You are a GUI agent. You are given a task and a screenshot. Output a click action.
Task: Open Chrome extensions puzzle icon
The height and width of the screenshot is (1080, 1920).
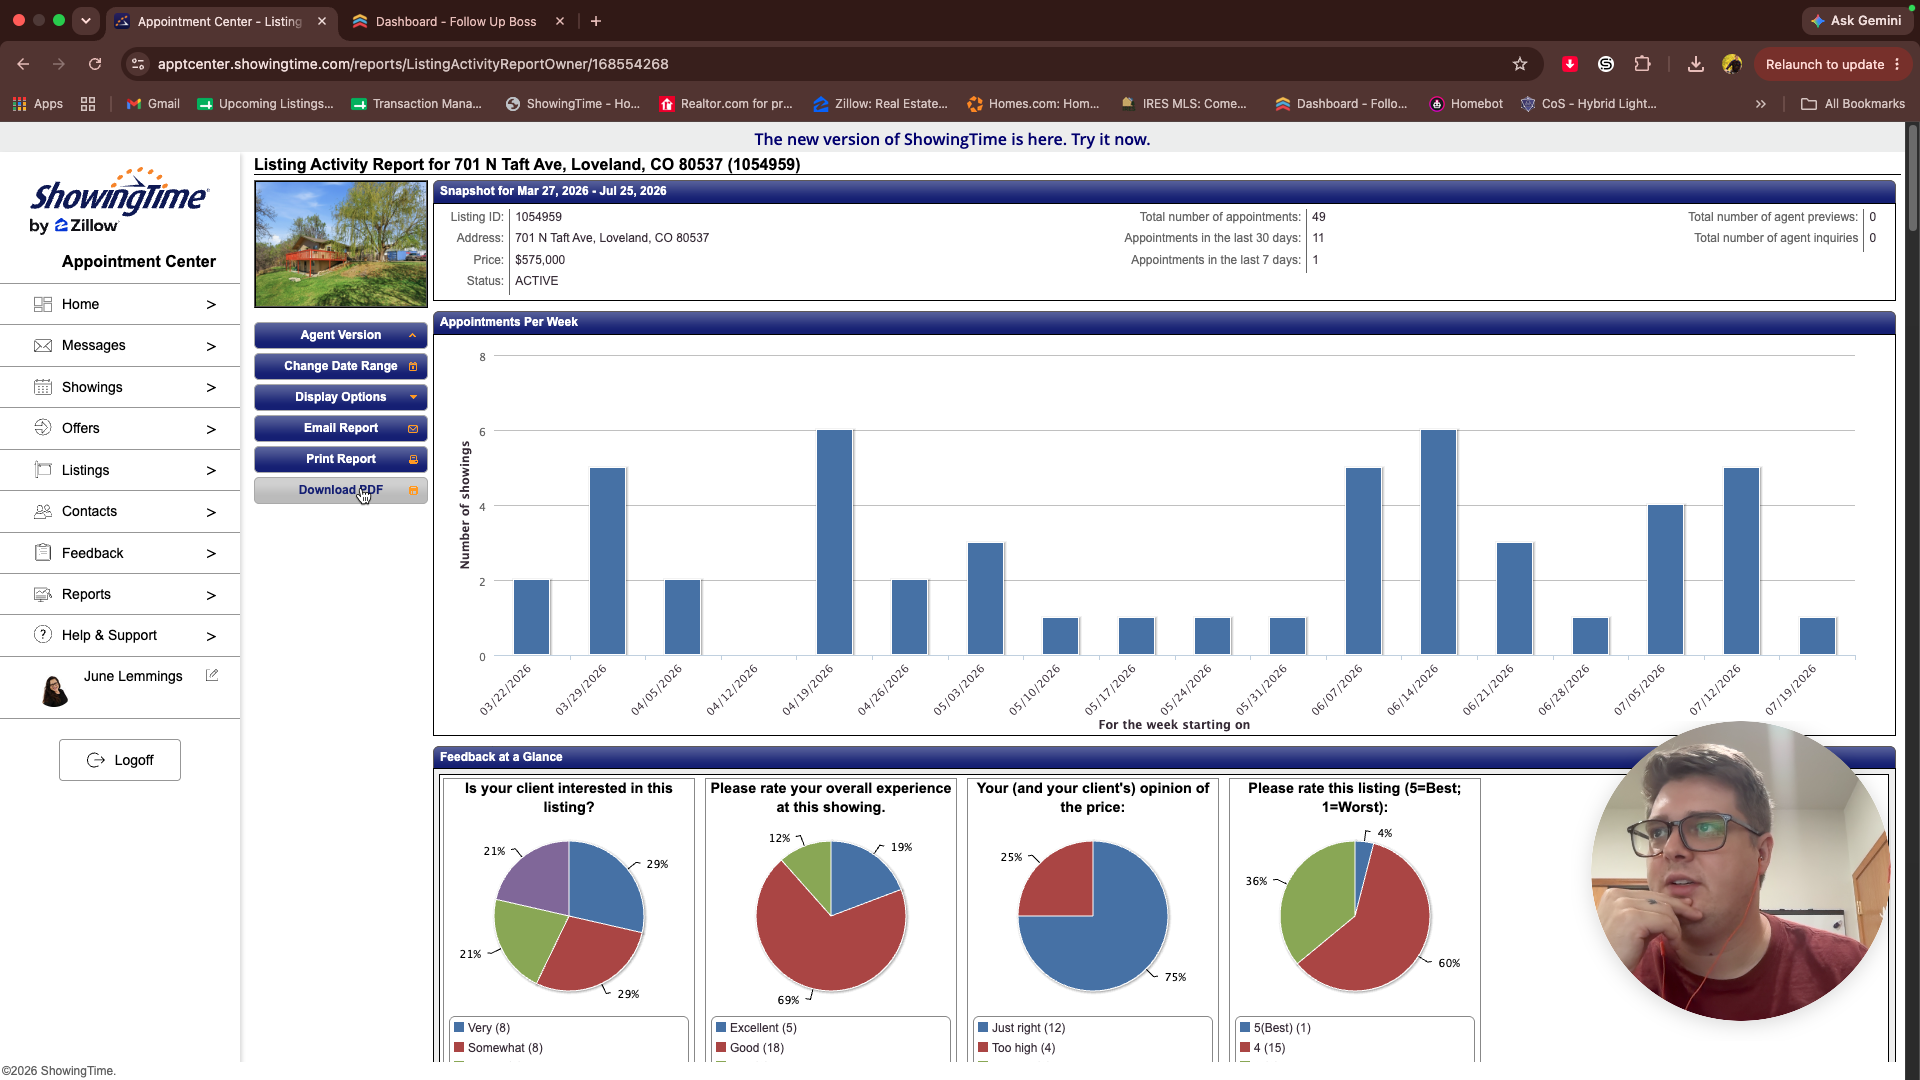click(1642, 64)
